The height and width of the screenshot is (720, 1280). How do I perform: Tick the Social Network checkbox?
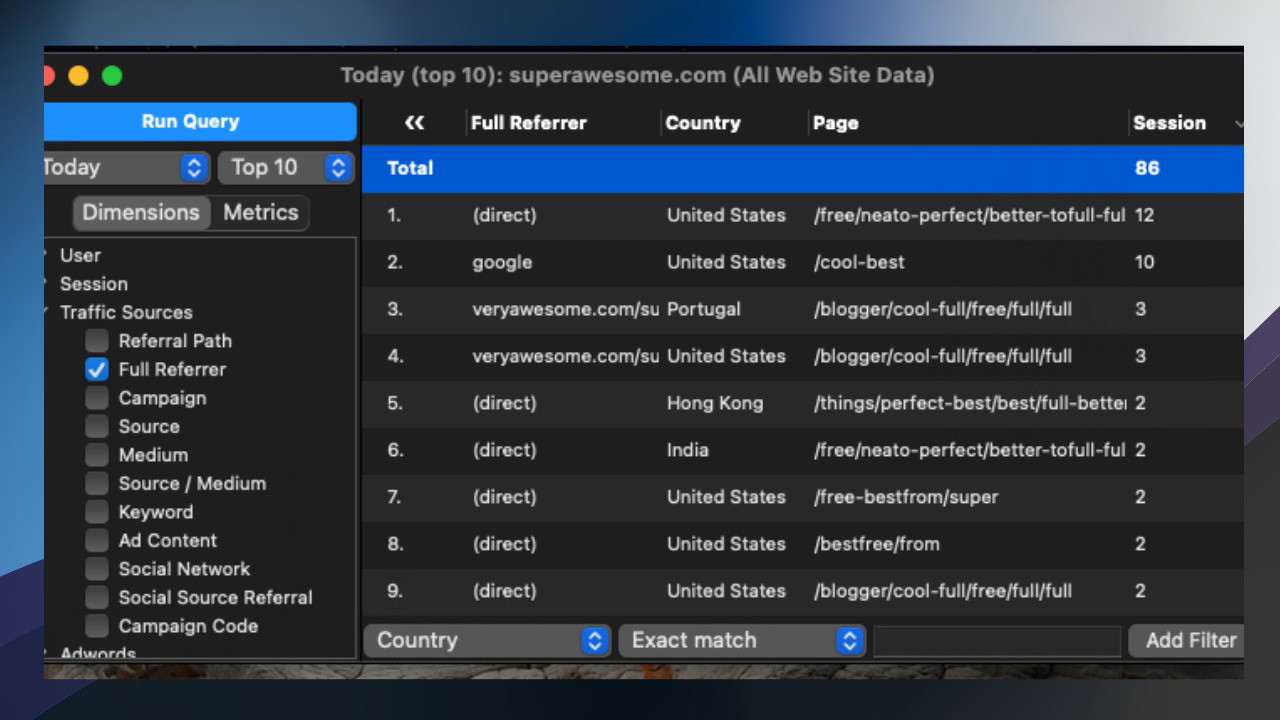tap(97, 569)
